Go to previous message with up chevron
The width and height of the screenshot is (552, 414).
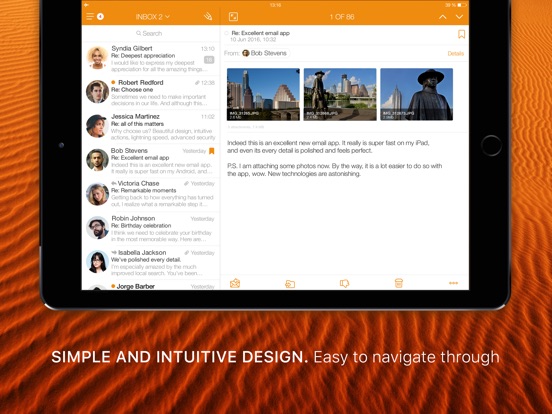click(443, 17)
